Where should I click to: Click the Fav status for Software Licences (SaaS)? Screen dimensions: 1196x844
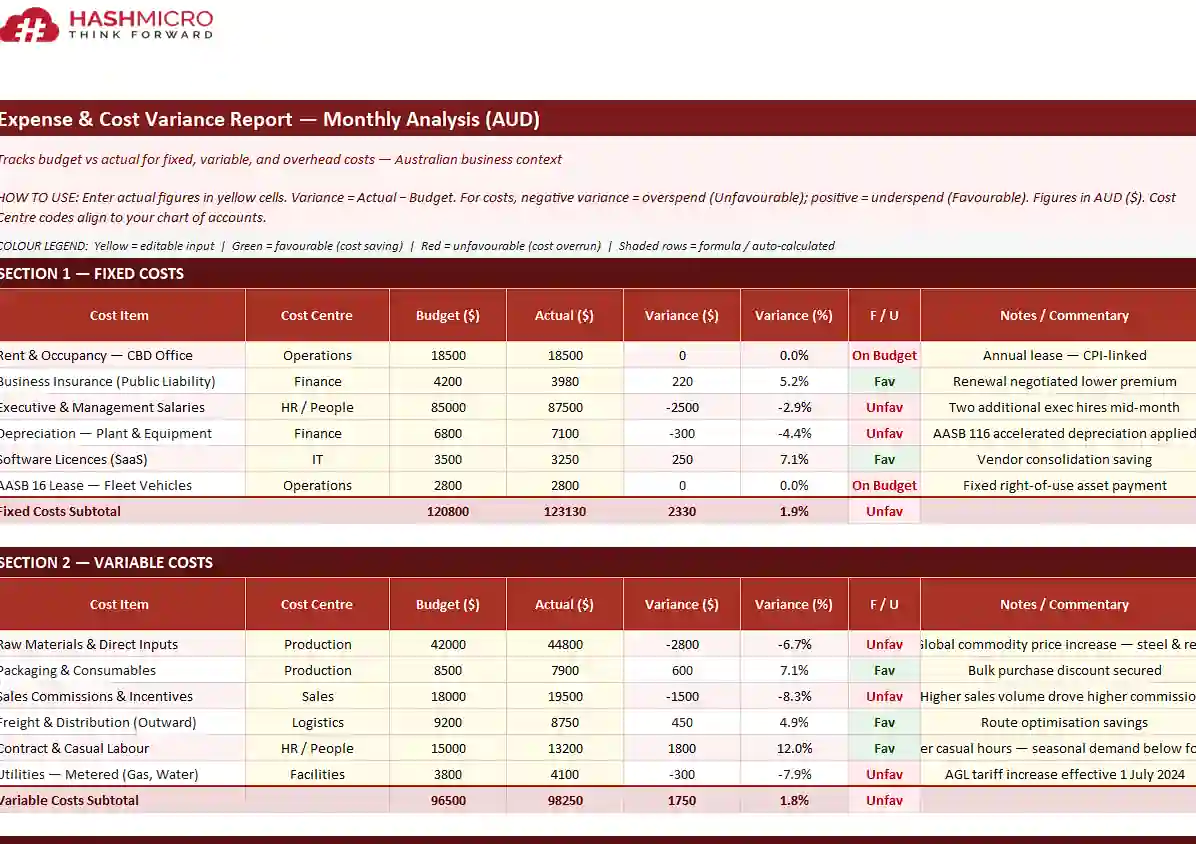pyautogui.click(x=884, y=459)
